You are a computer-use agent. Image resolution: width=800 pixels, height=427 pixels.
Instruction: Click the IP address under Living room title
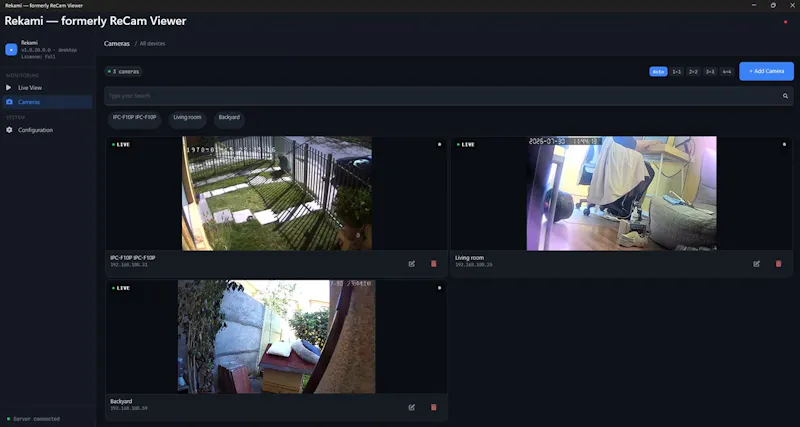coord(473,265)
